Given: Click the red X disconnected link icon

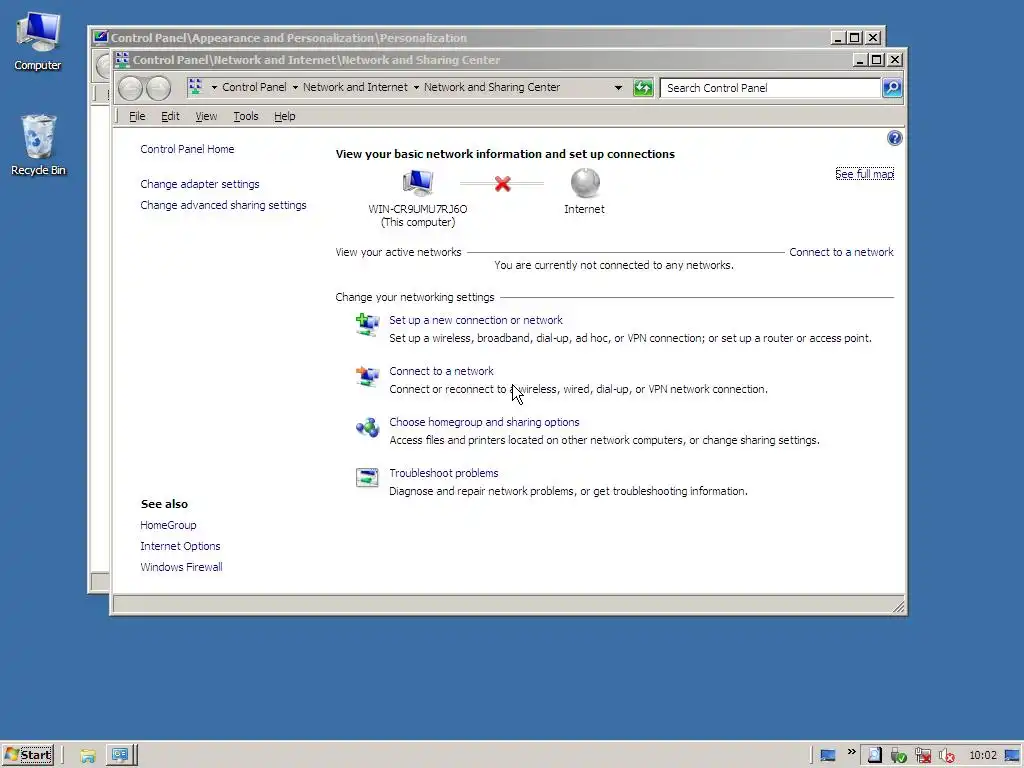Looking at the screenshot, I should click(502, 184).
